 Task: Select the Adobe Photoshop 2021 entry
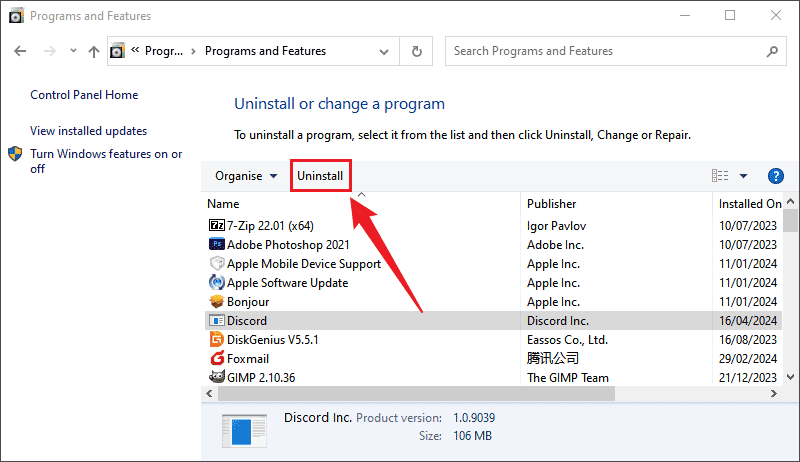288,245
